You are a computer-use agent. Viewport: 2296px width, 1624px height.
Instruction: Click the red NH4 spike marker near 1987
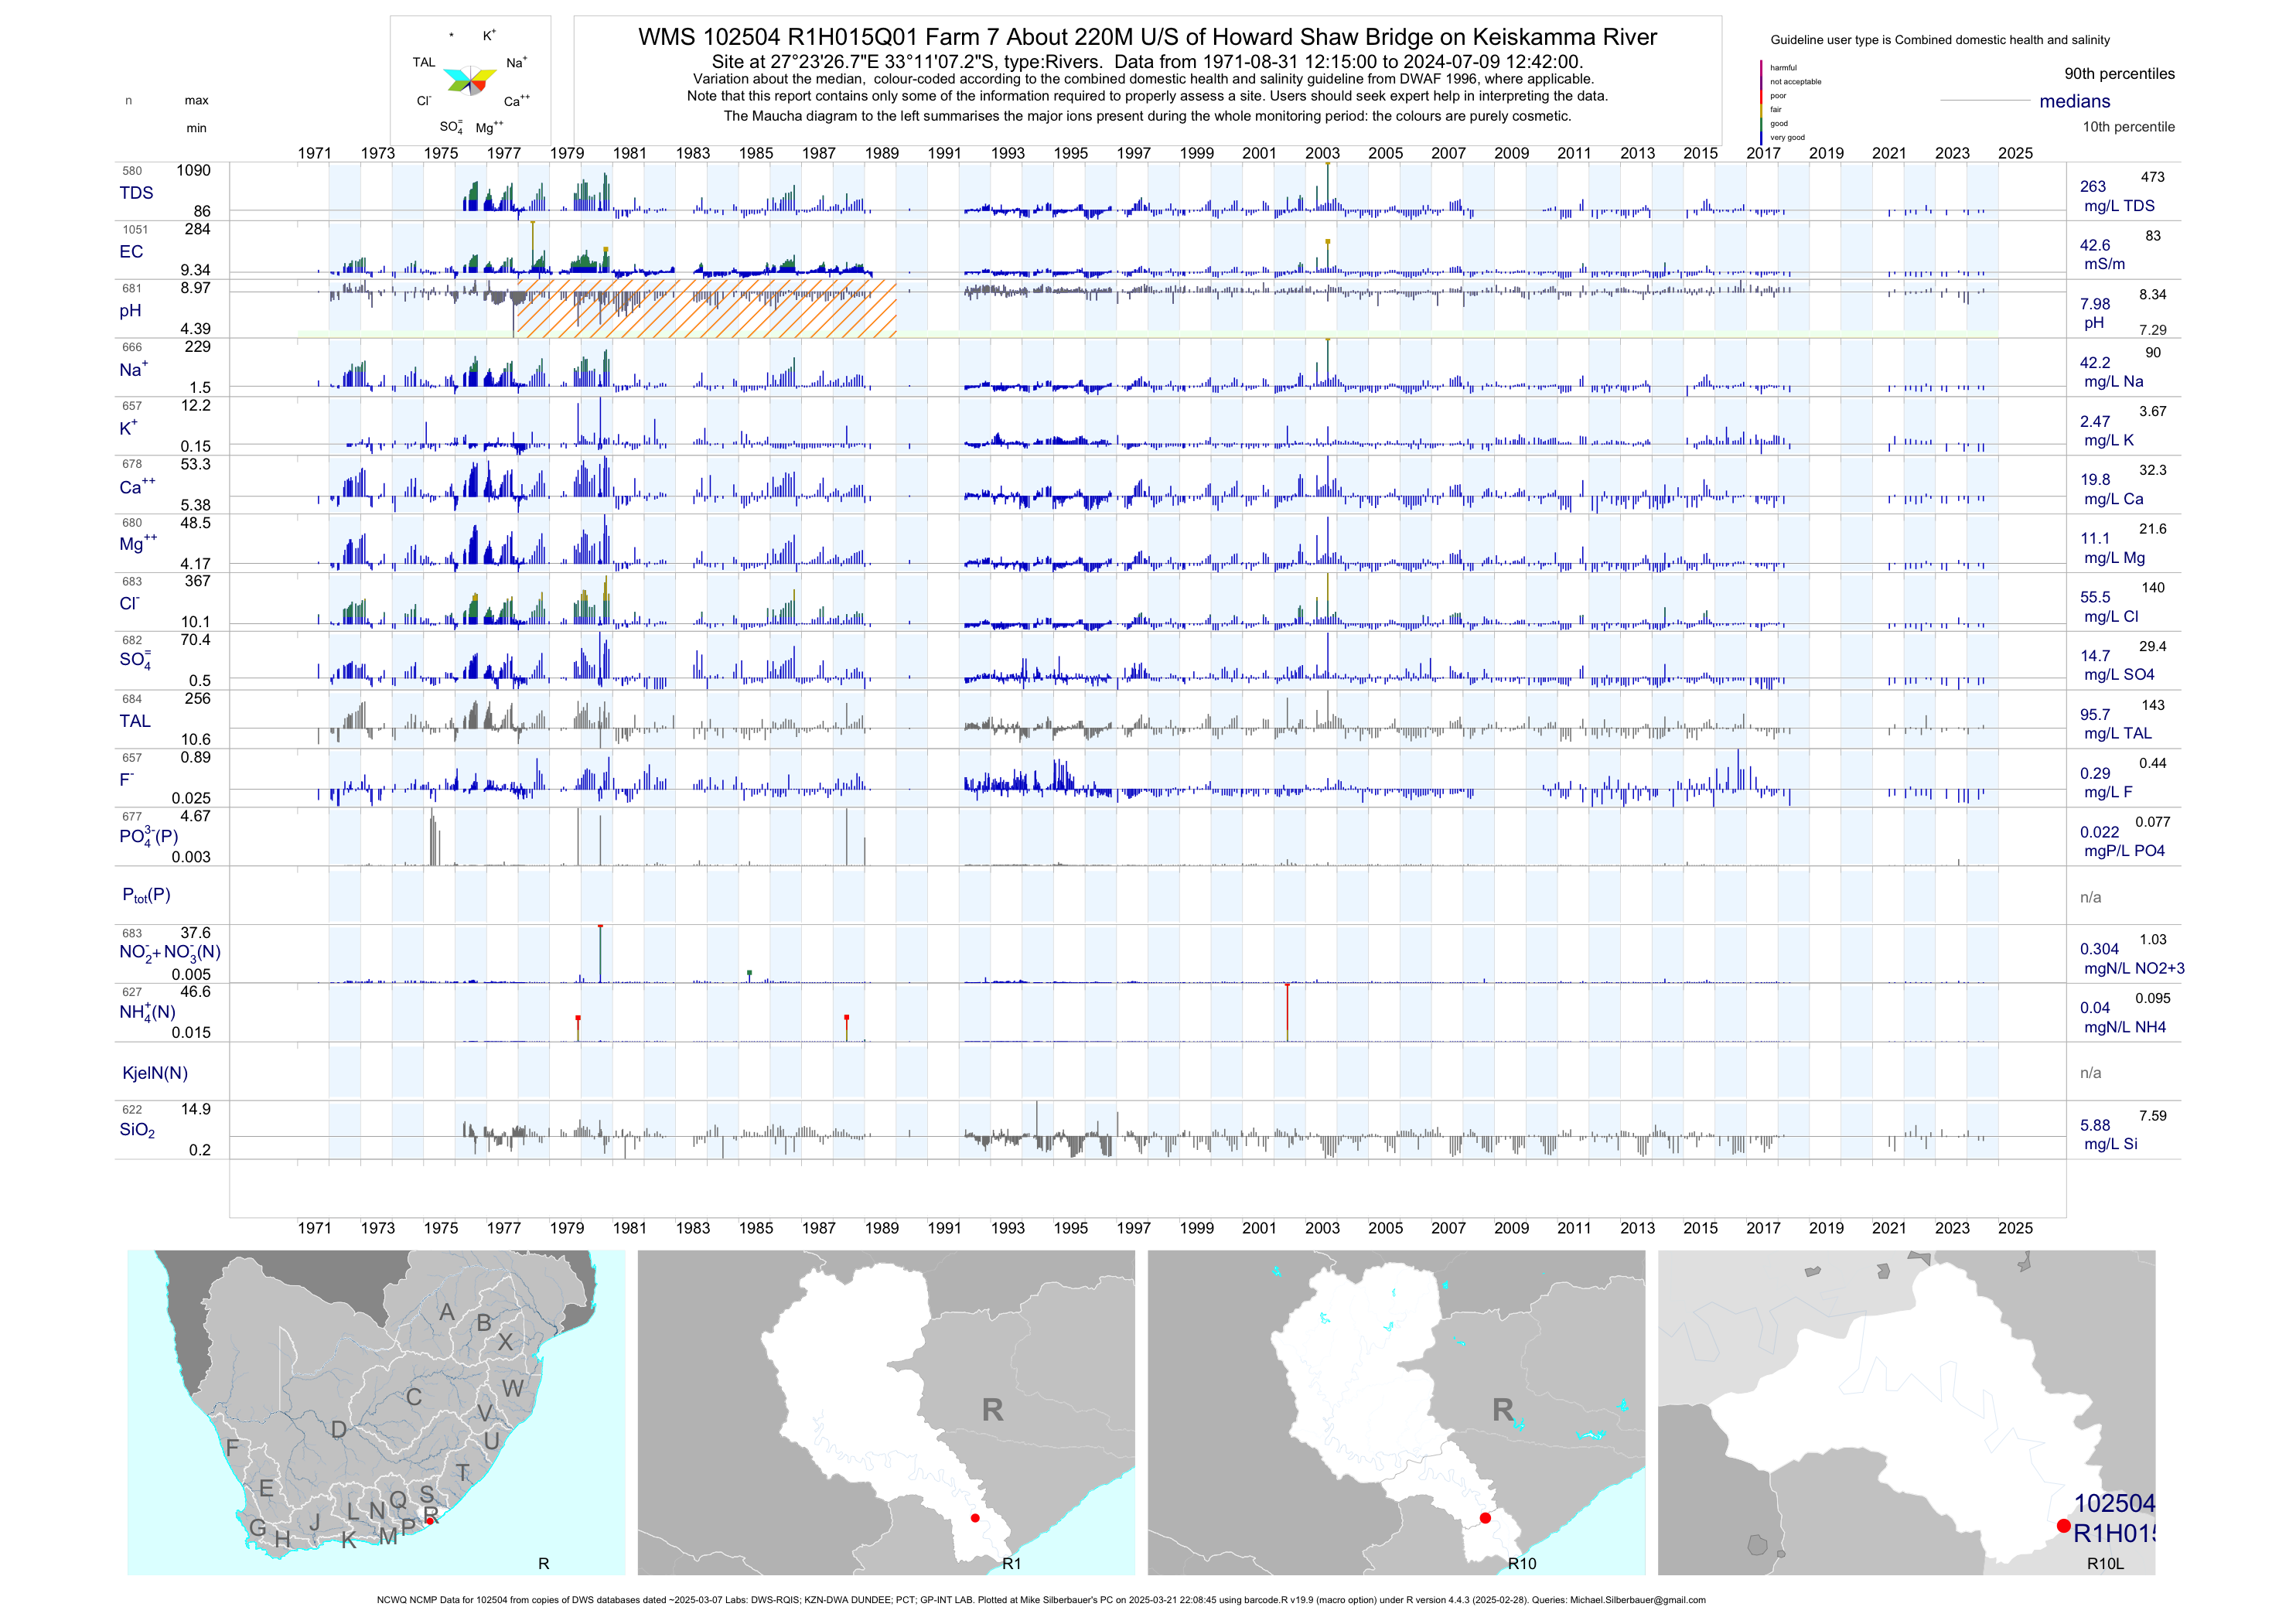tap(847, 1018)
